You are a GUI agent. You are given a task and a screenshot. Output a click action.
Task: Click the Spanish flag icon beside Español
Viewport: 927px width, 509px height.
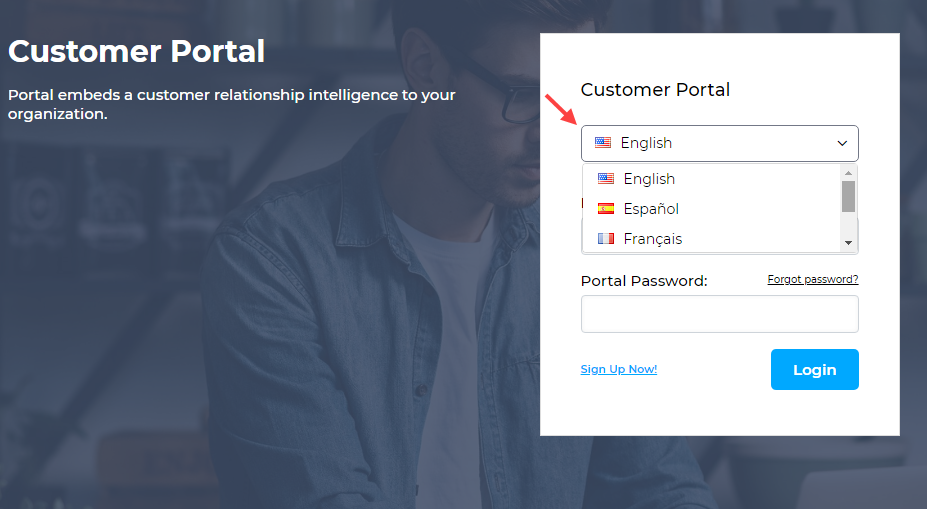point(606,209)
